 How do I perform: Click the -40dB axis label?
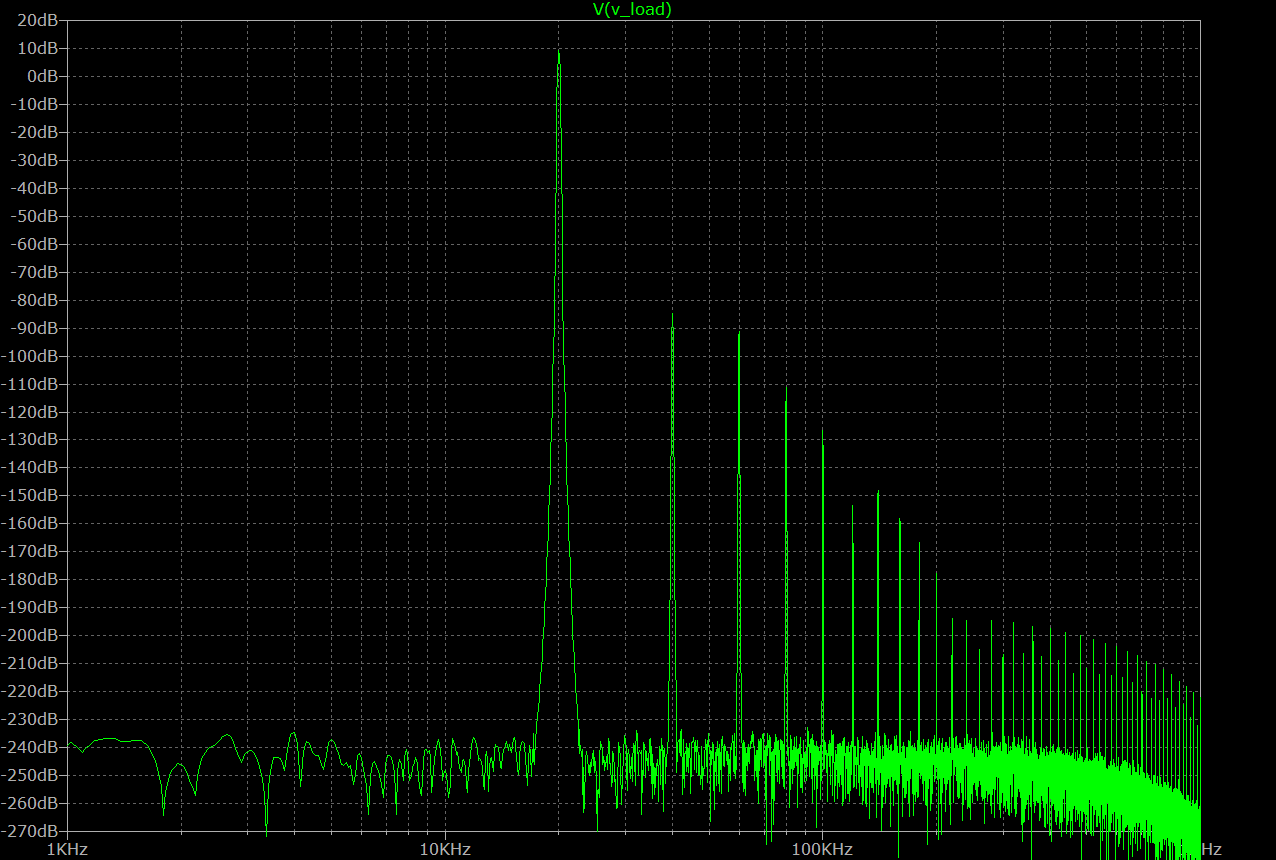coord(35,188)
